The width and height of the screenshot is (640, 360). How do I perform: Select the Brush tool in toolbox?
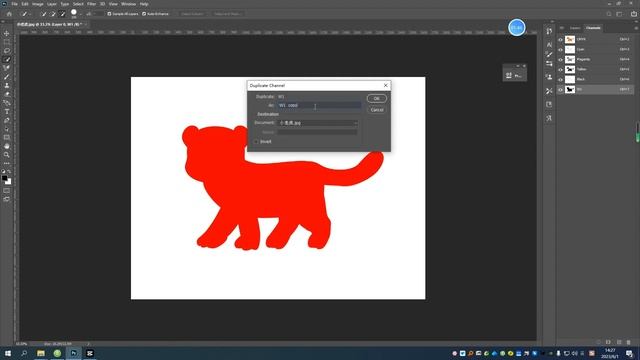(x=7, y=77)
